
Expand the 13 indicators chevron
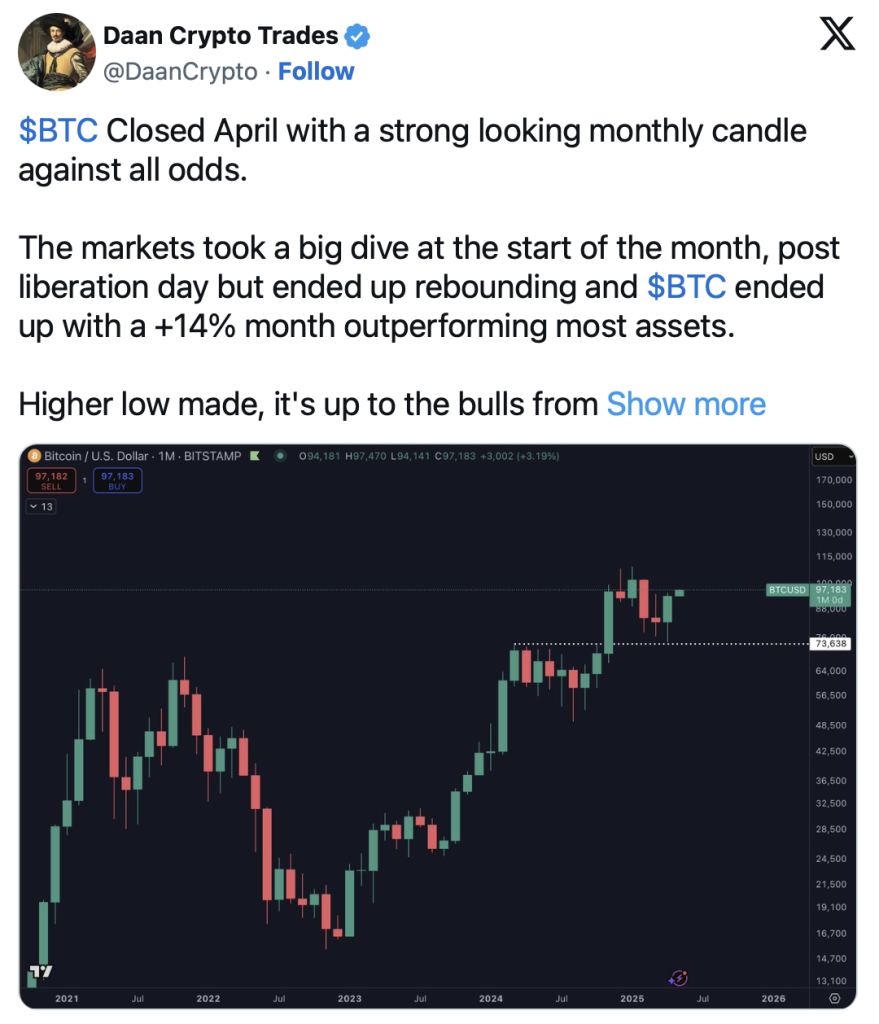pyautogui.click(x=41, y=507)
